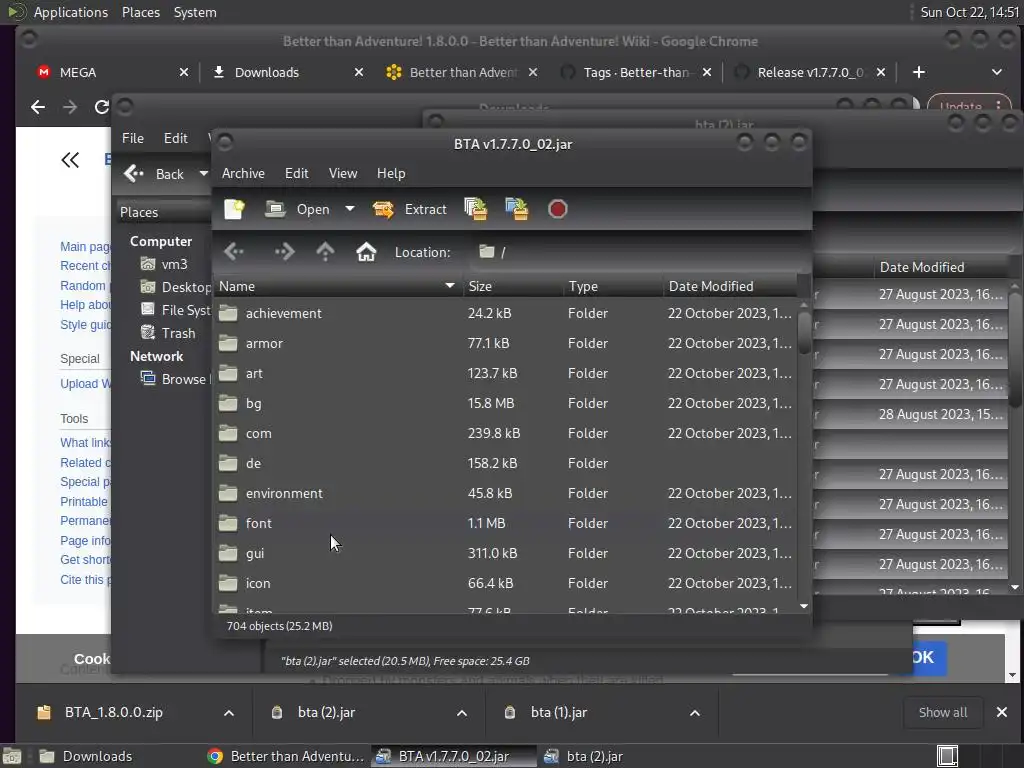Collapse the wiki sidebar with double chevron
The height and width of the screenshot is (768, 1024).
70,160
